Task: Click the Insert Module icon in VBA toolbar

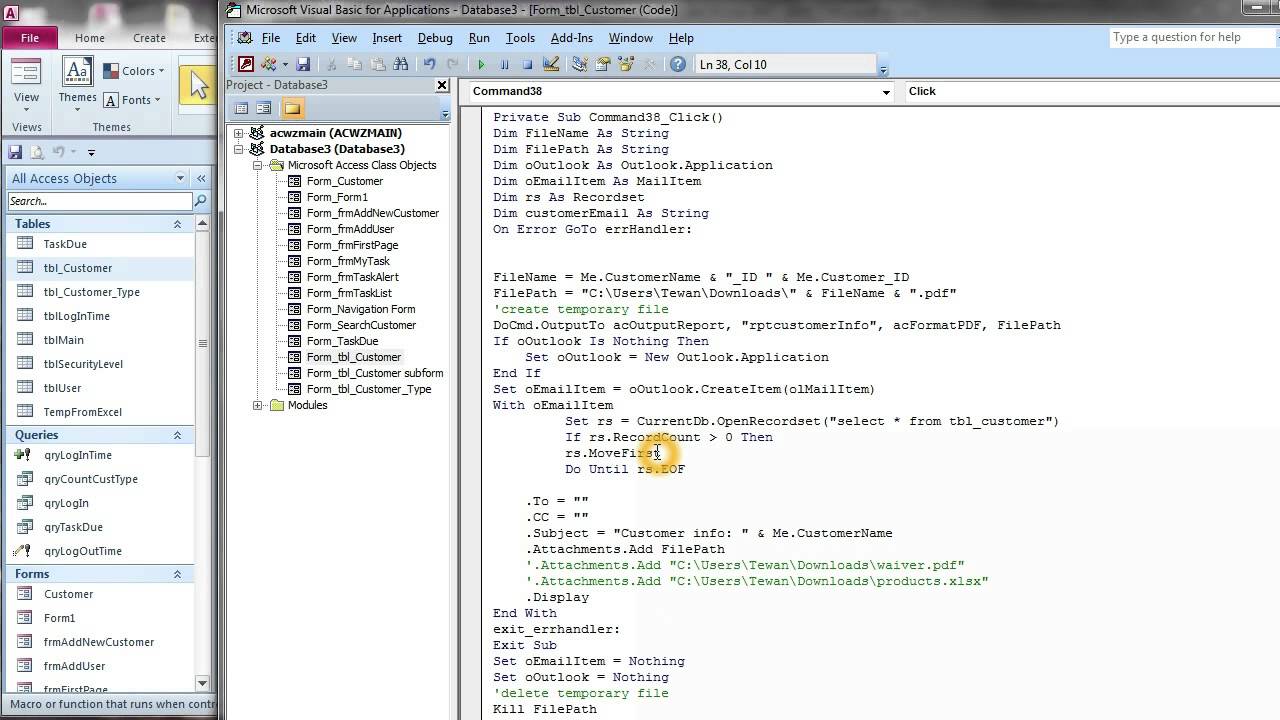Action: 269,64
